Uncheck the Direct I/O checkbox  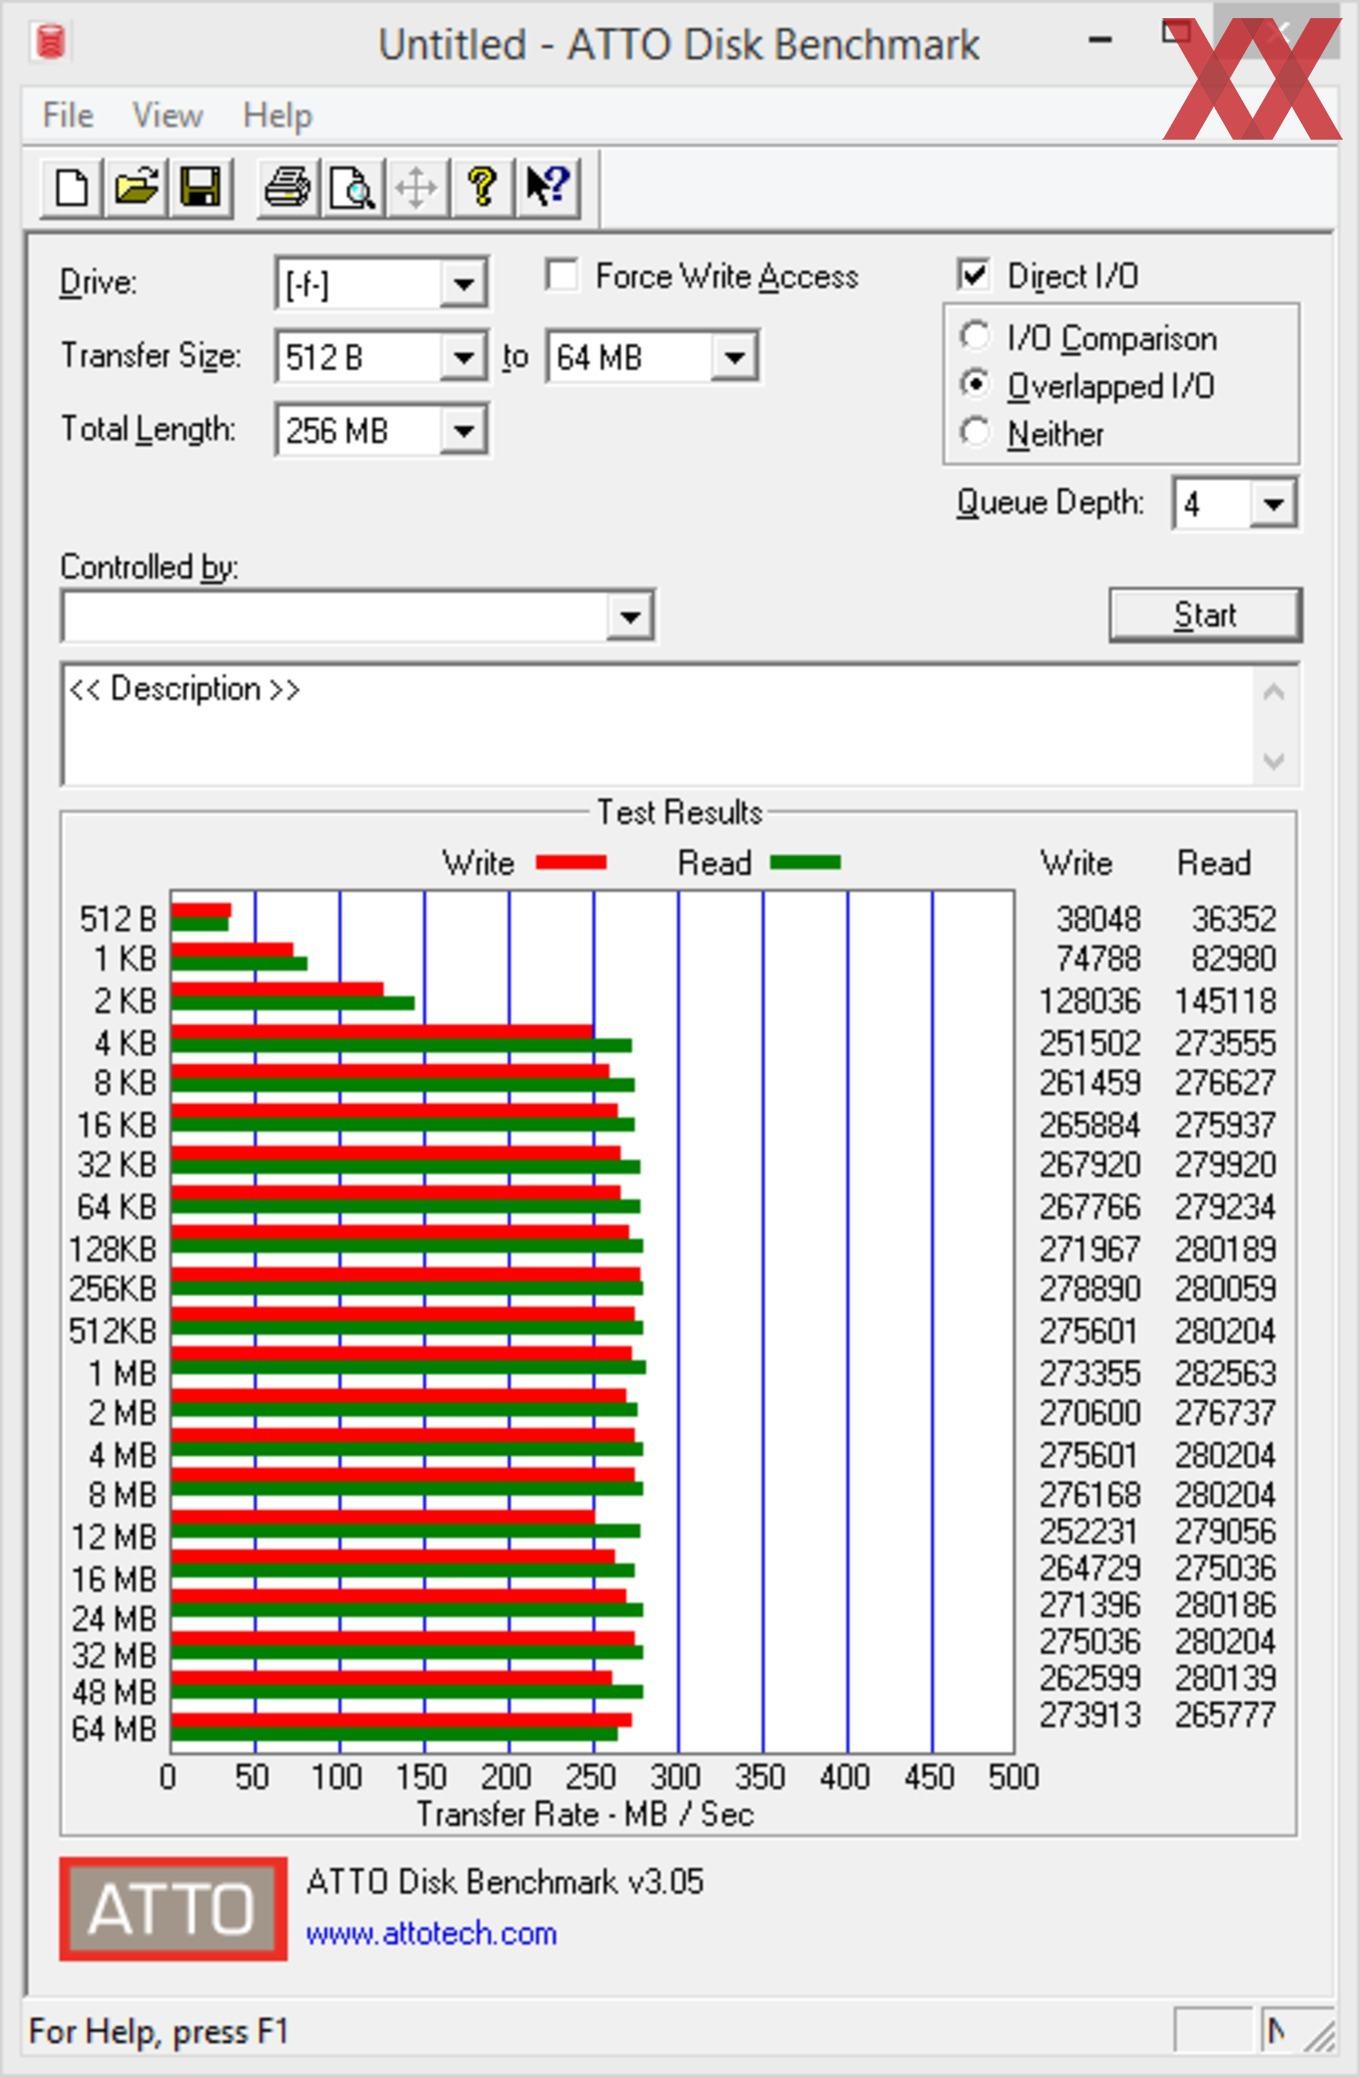point(973,275)
